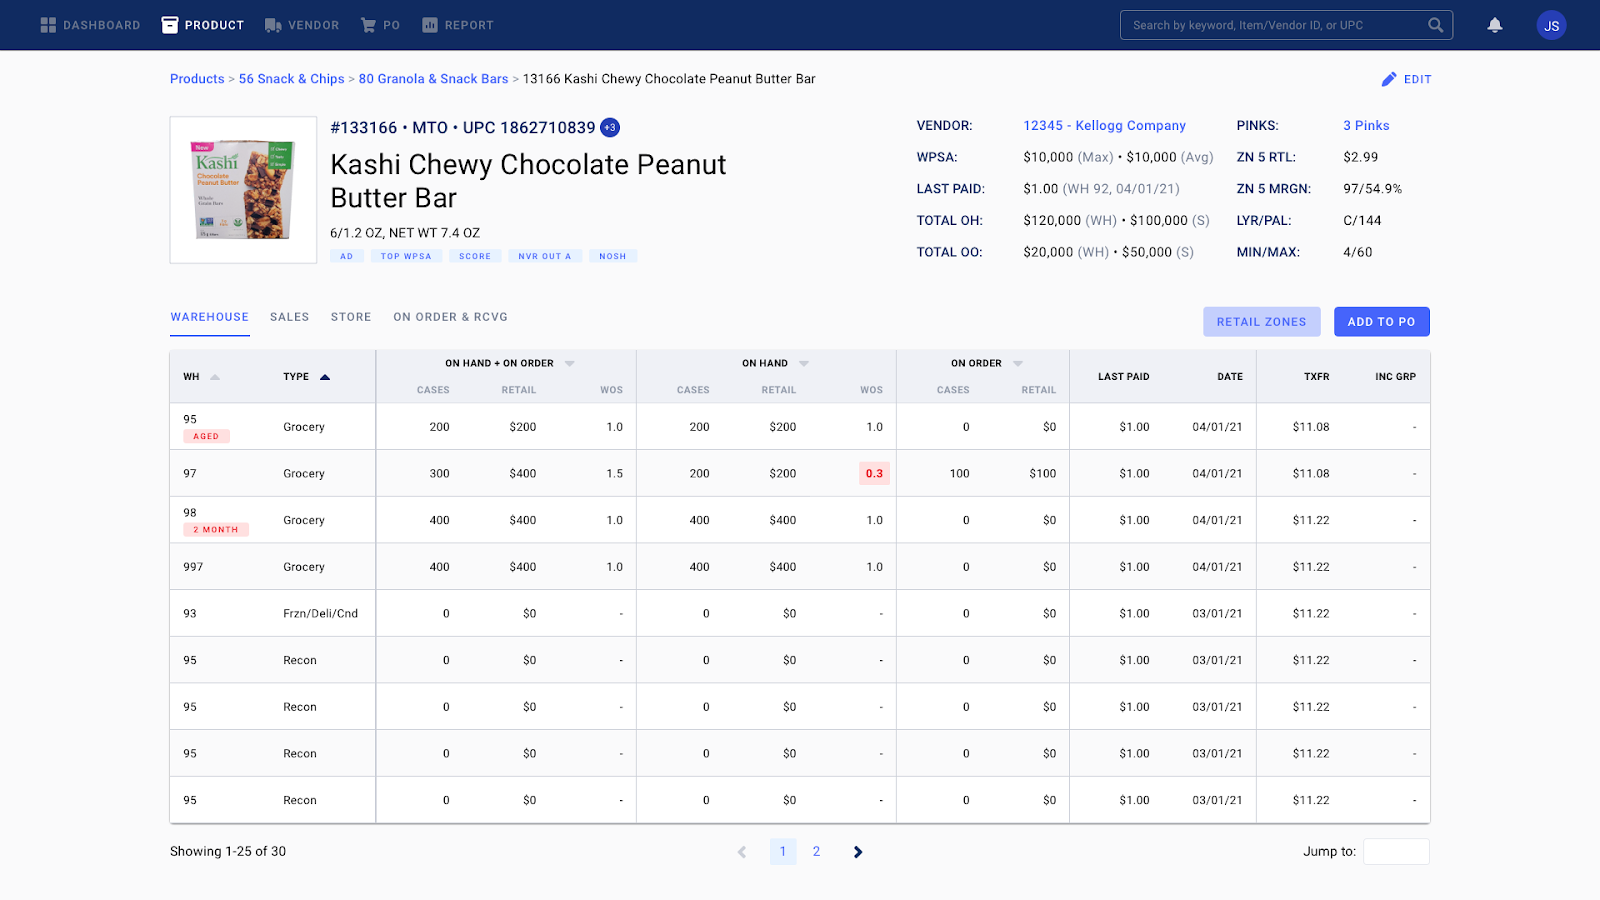The width and height of the screenshot is (1600, 900).
Task: Click the search magnifier icon
Action: pyautogui.click(x=1435, y=25)
